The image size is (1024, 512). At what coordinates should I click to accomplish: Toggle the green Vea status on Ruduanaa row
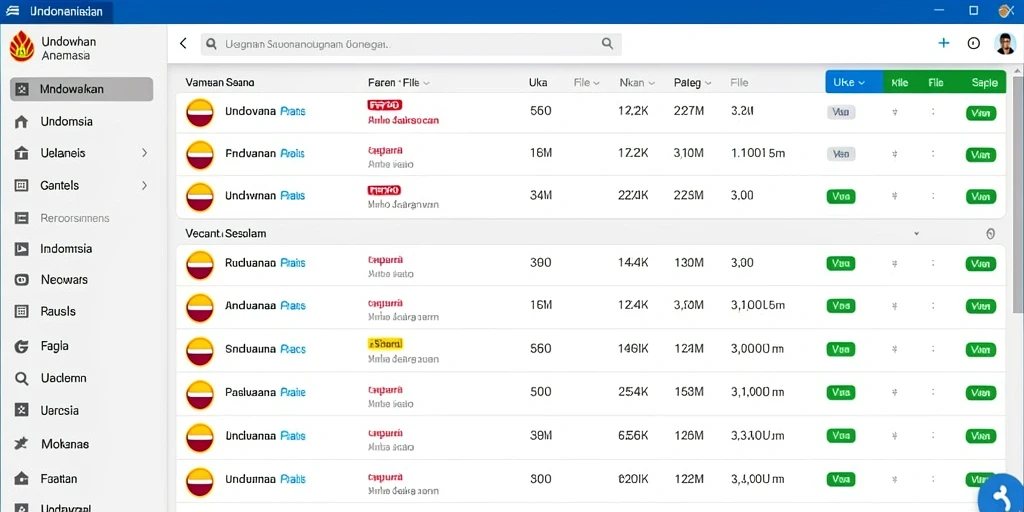(841, 263)
